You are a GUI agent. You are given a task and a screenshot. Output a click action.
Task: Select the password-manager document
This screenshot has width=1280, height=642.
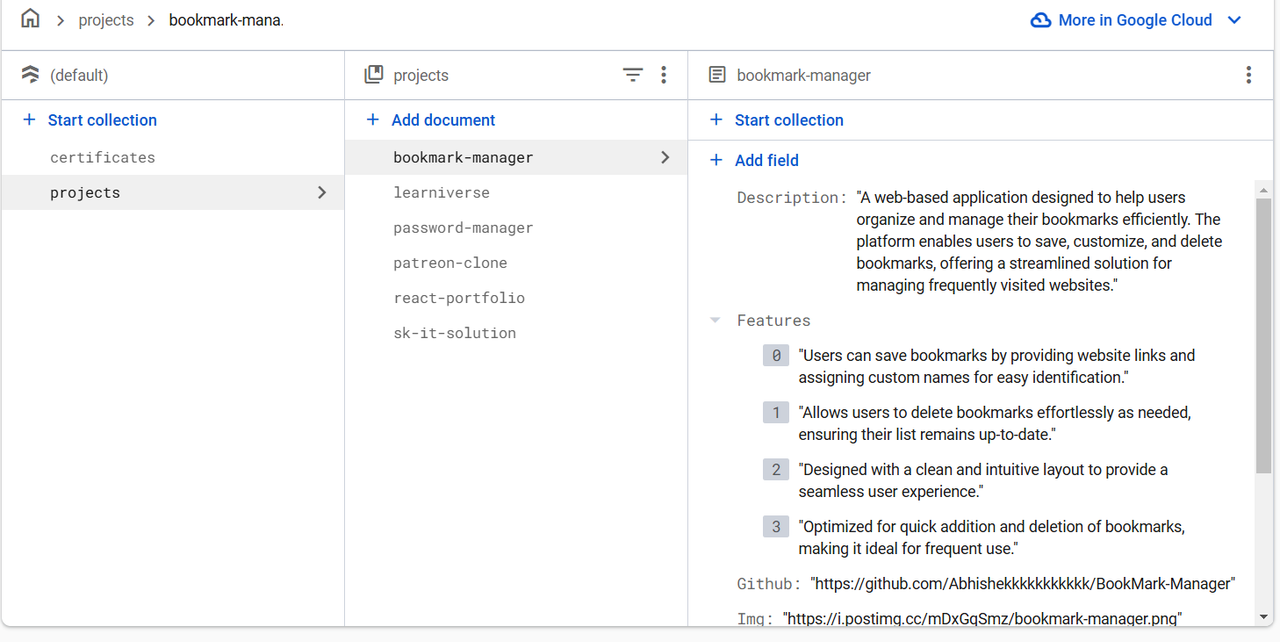click(x=463, y=228)
